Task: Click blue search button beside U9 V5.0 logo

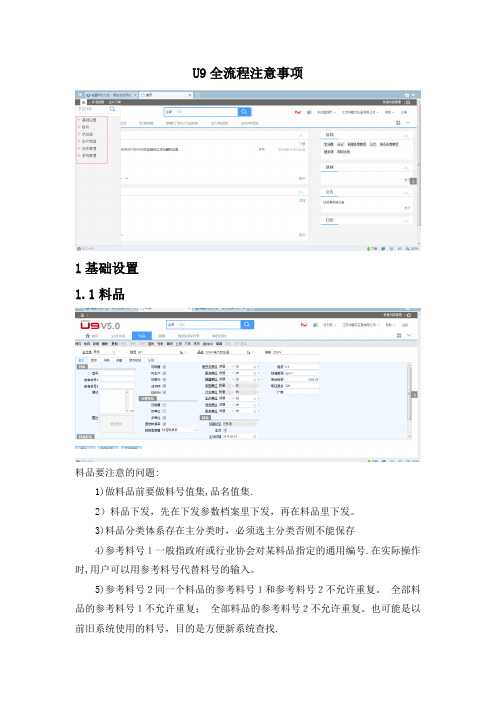Action: pos(247,324)
